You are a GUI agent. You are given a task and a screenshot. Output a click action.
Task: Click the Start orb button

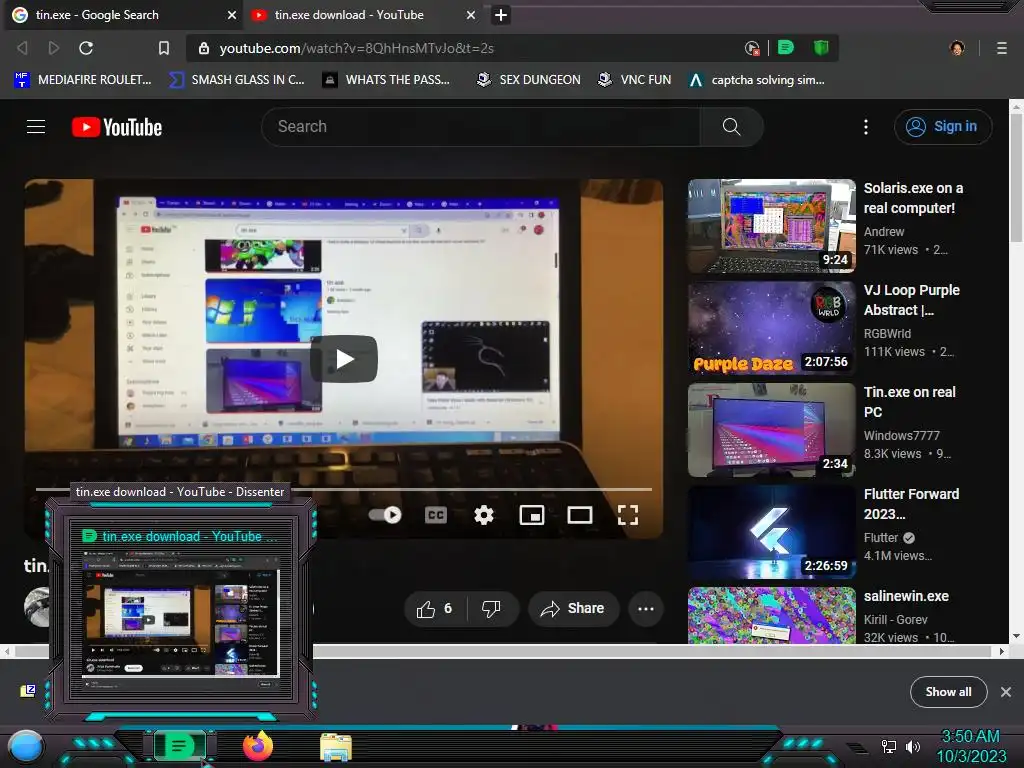tap(26, 746)
